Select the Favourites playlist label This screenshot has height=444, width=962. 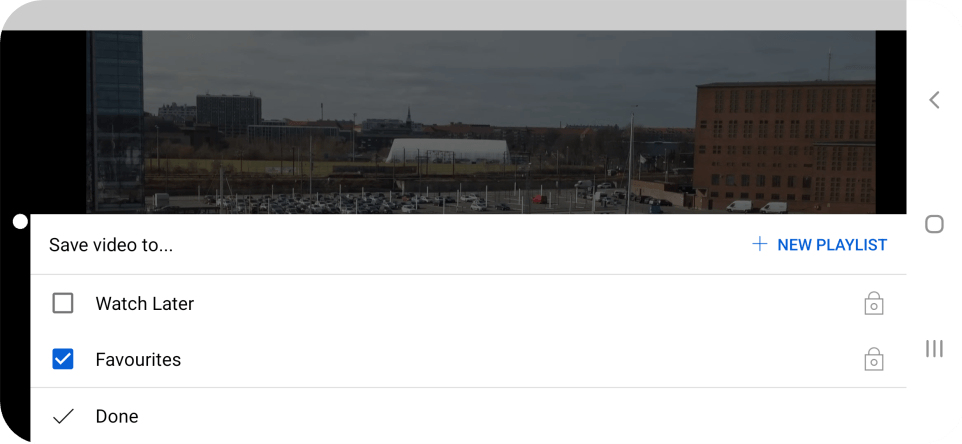(x=138, y=359)
